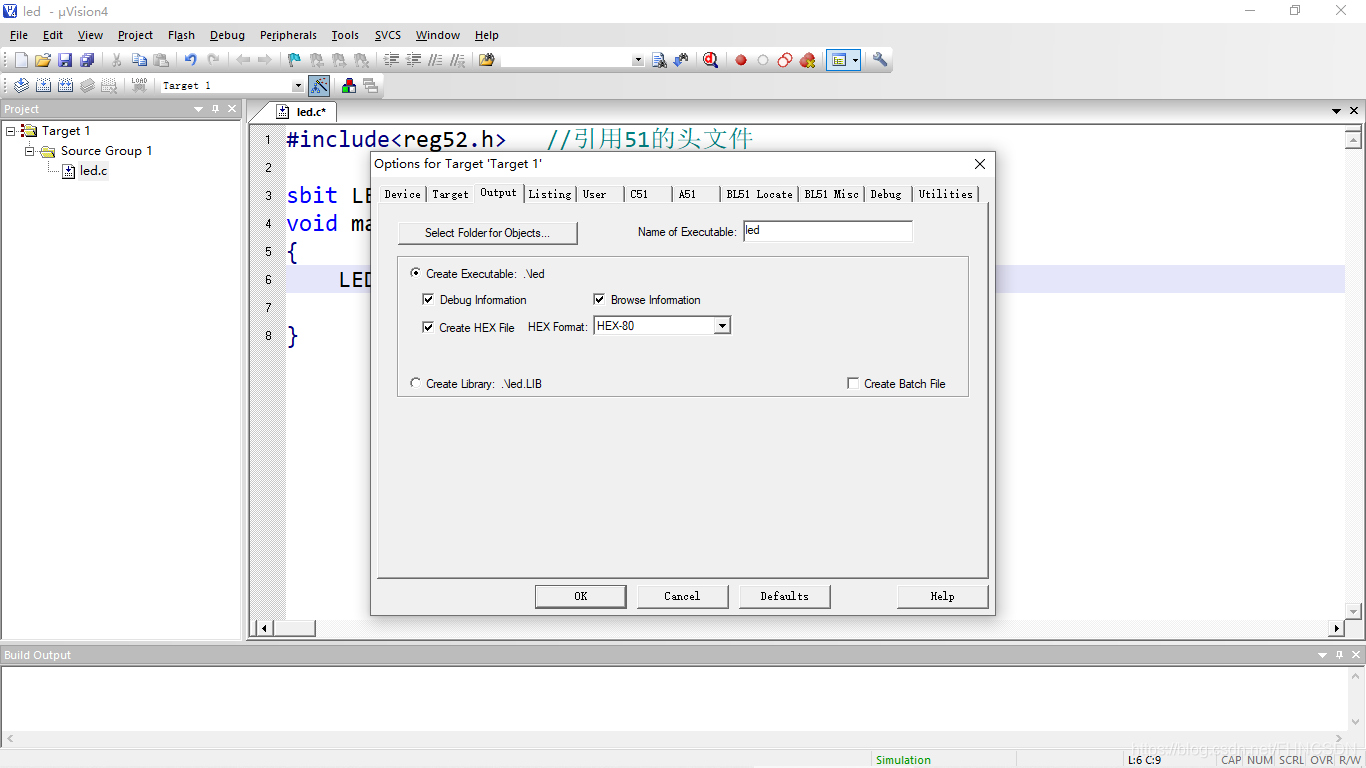This screenshot has width=1366, height=768.
Task: Open the Flash menu
Action: pos(181,35)
